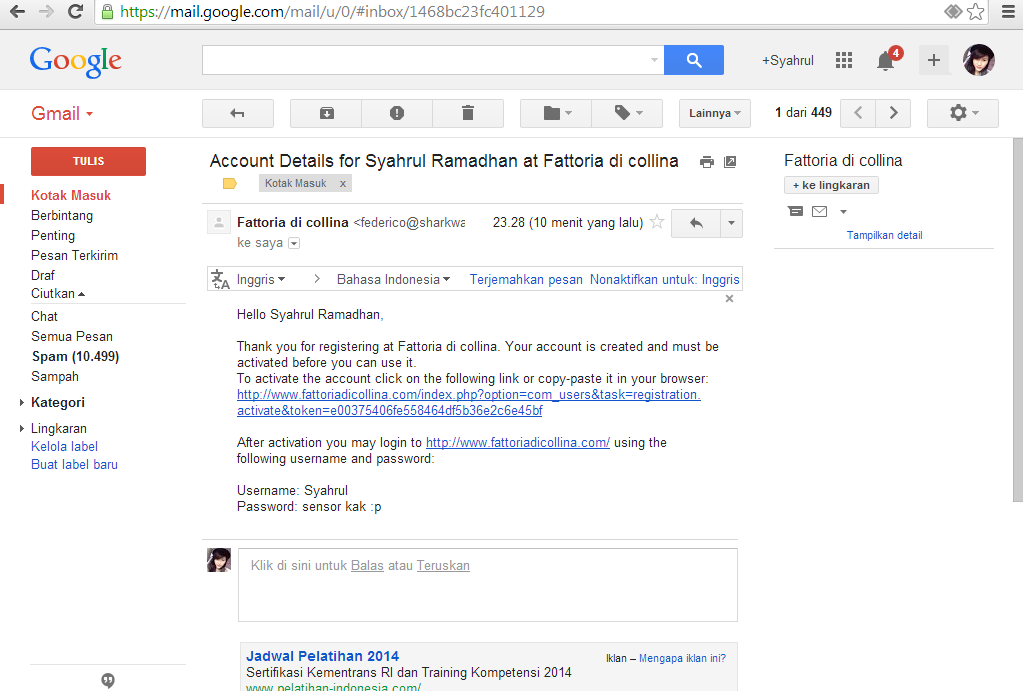This screenshot has height=691, width=1023.
Task: Delete message with trash icon
Action: tap(468, 114)
